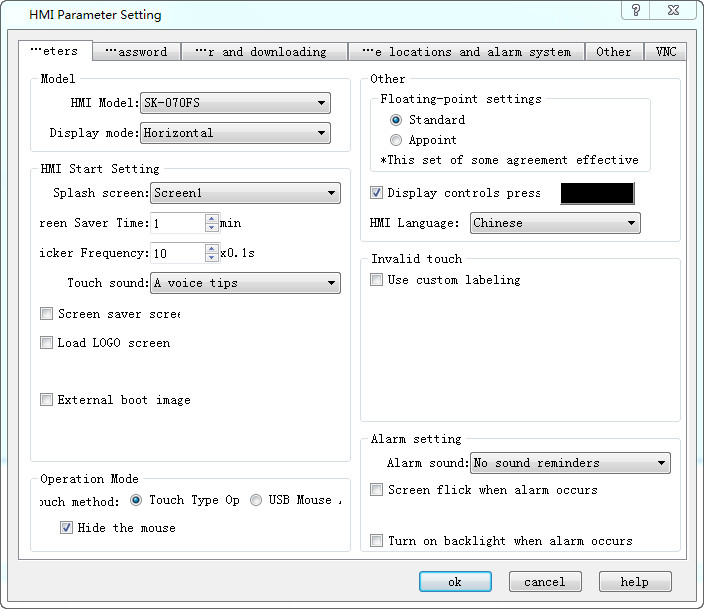Open the black press color swatch
Image resolution: width=704 pixels, height=609 pixels.
(597, 193)
